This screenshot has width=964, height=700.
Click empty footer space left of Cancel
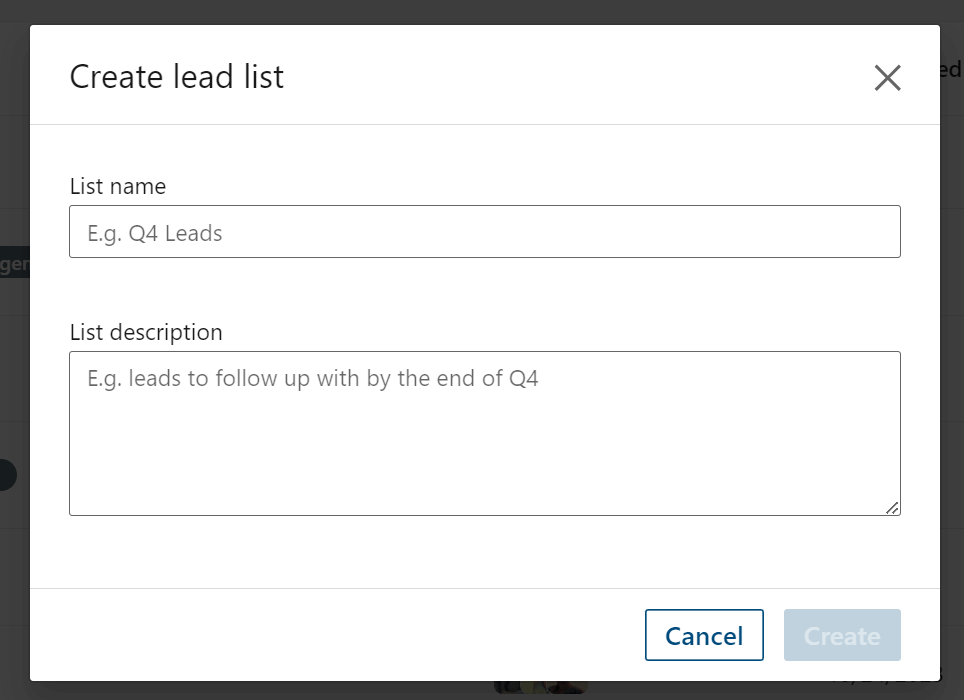coord(337,635)
